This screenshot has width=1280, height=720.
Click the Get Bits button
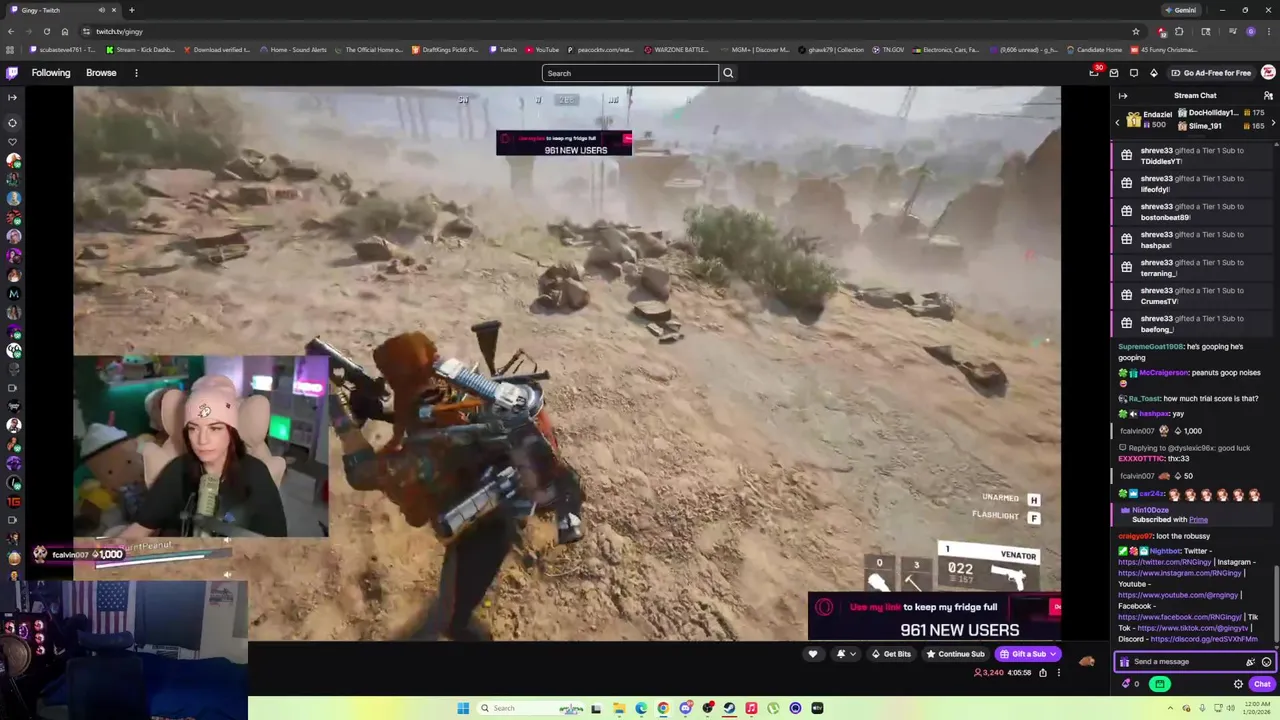tap(891, 654)
